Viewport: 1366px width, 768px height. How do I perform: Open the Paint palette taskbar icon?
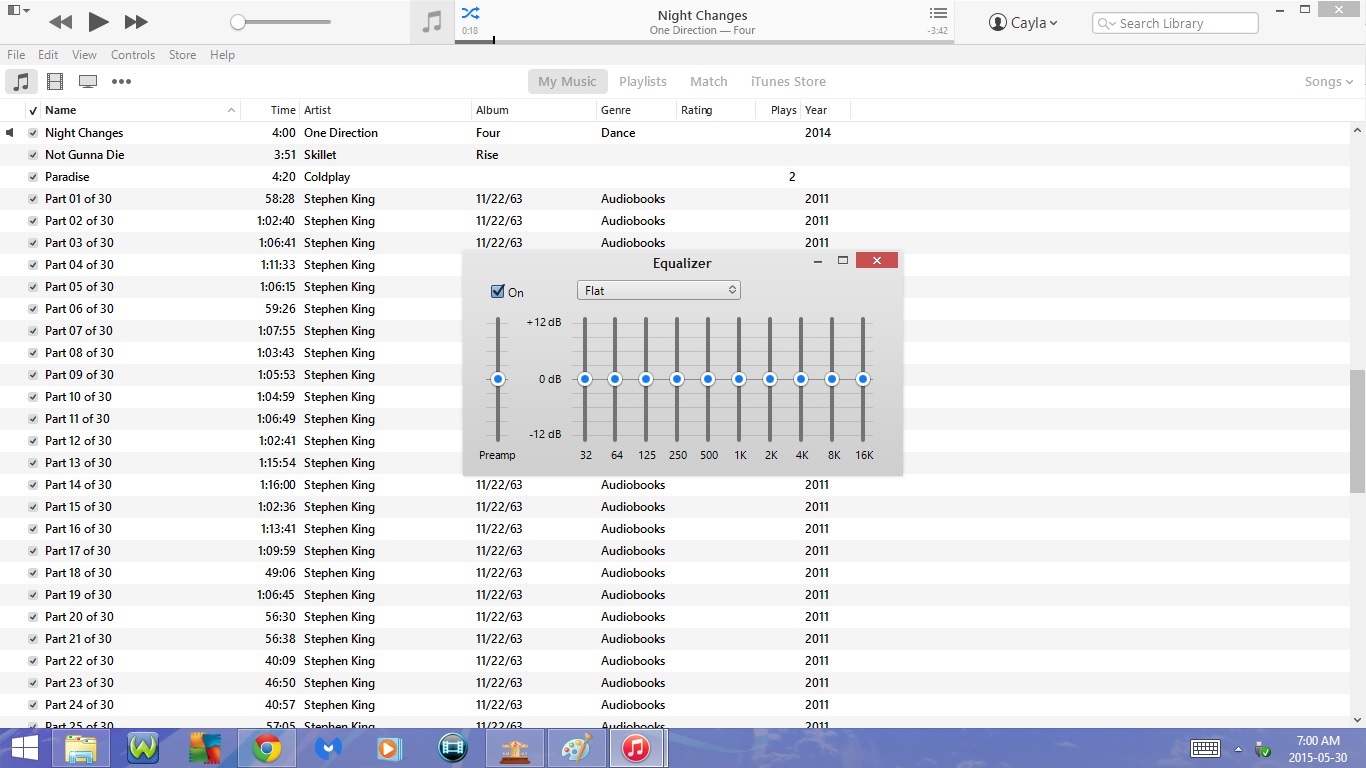pos(576,748)
